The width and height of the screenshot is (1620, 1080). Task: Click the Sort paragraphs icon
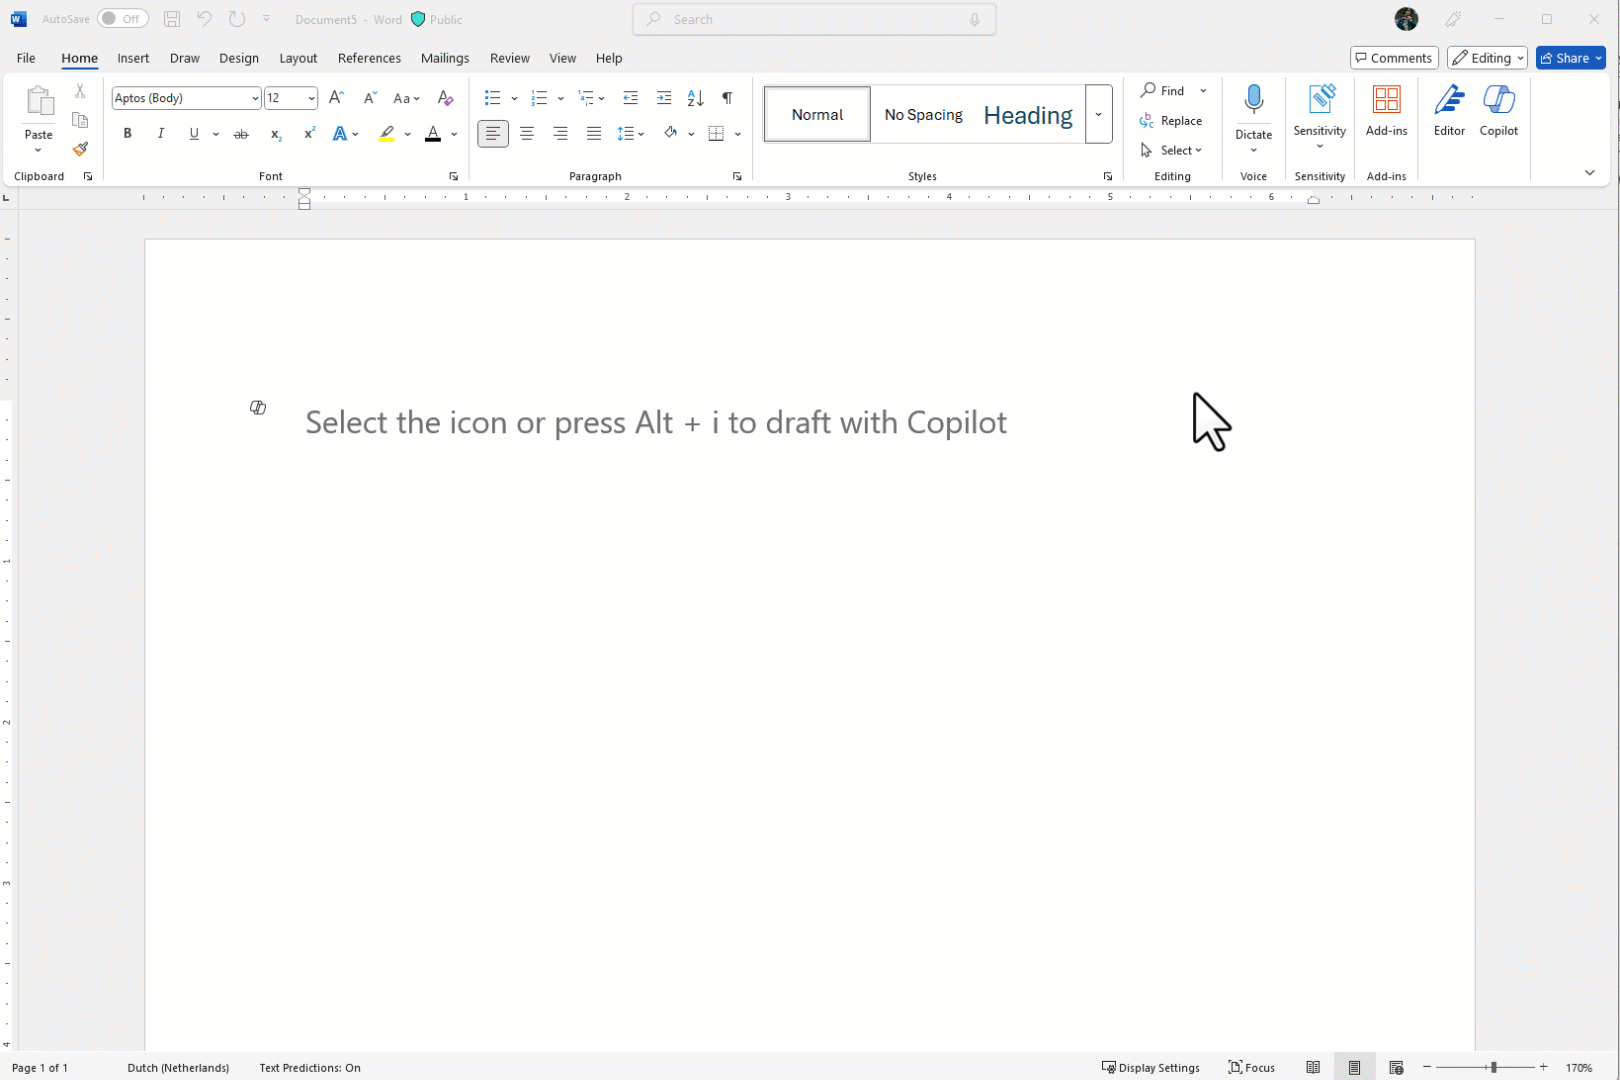pyautogui.click(x=696, y=98)
